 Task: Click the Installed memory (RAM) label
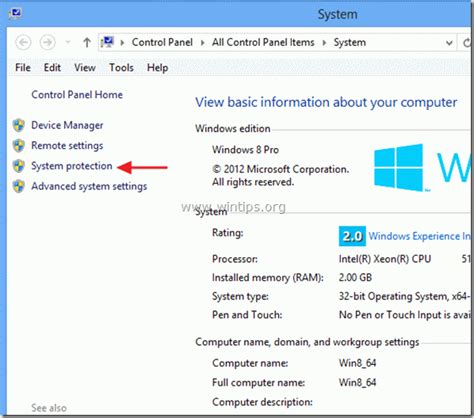coord(268,278)
